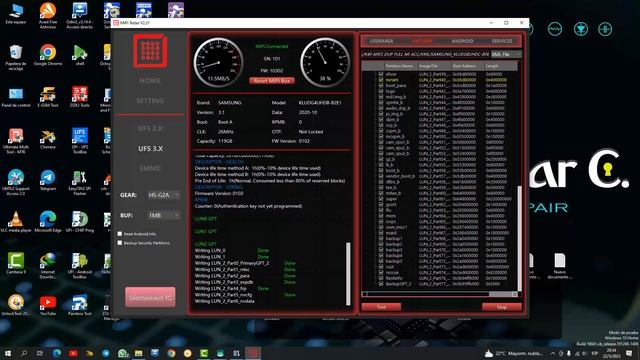Click the partition list vertical scrollbar
Screen dimensions: 640x360
click(x=519, y=238)
